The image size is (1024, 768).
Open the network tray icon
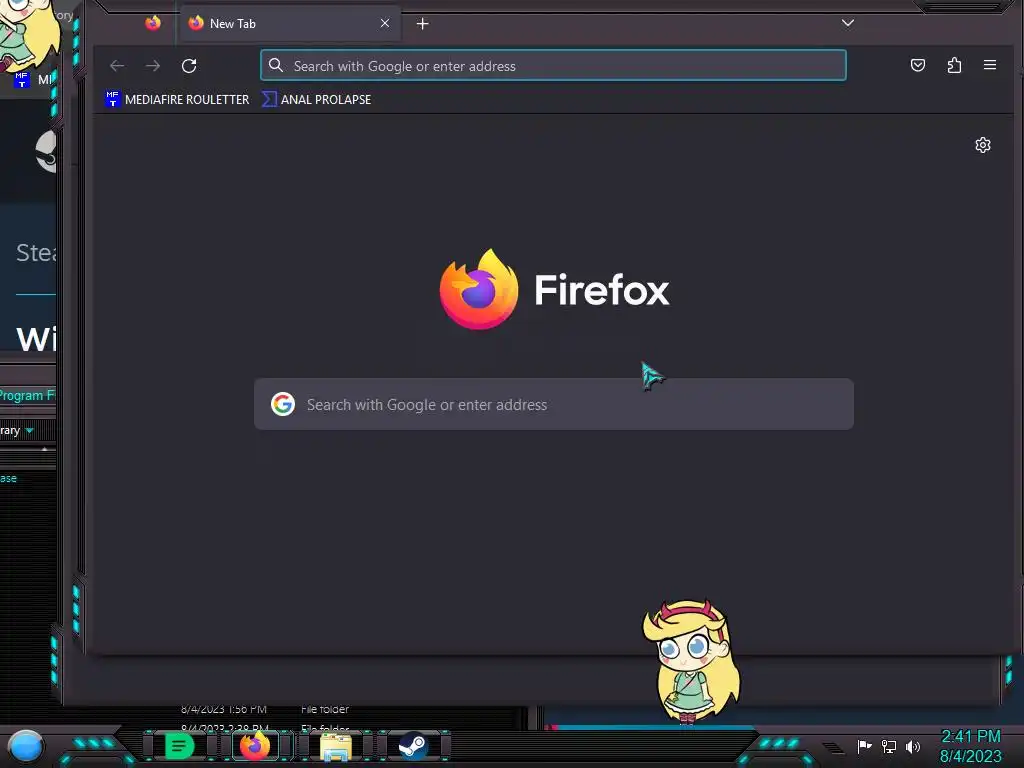[889, 746]
